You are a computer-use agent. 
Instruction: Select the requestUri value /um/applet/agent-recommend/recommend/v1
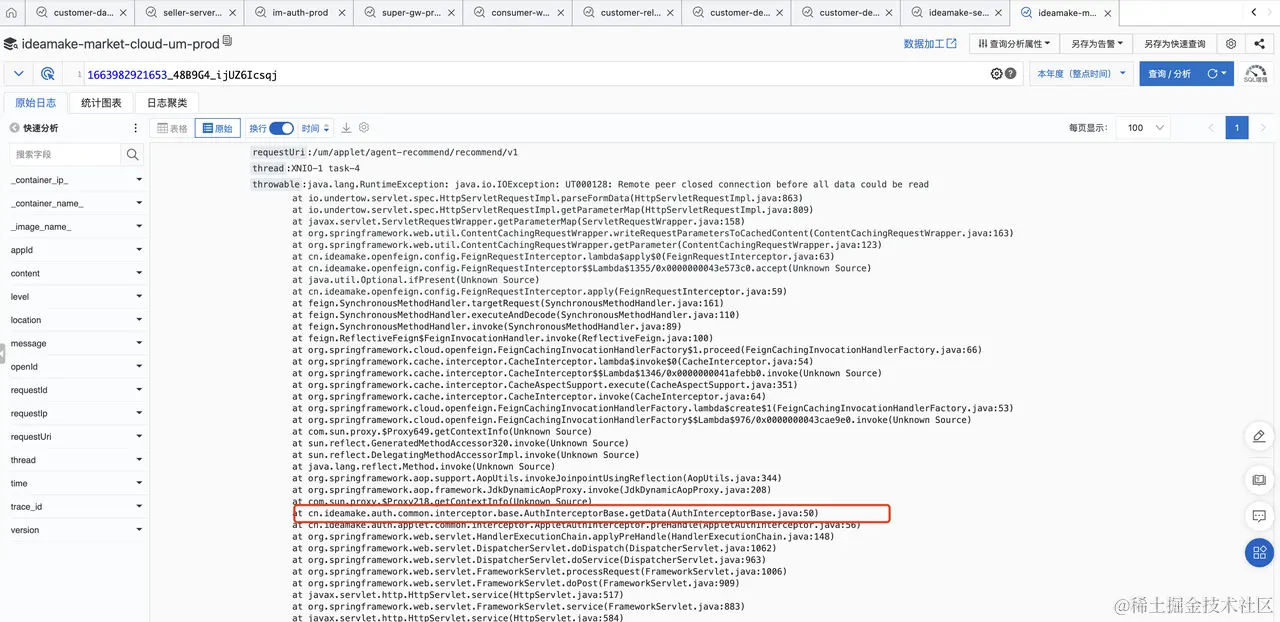(x=414, y=152)
